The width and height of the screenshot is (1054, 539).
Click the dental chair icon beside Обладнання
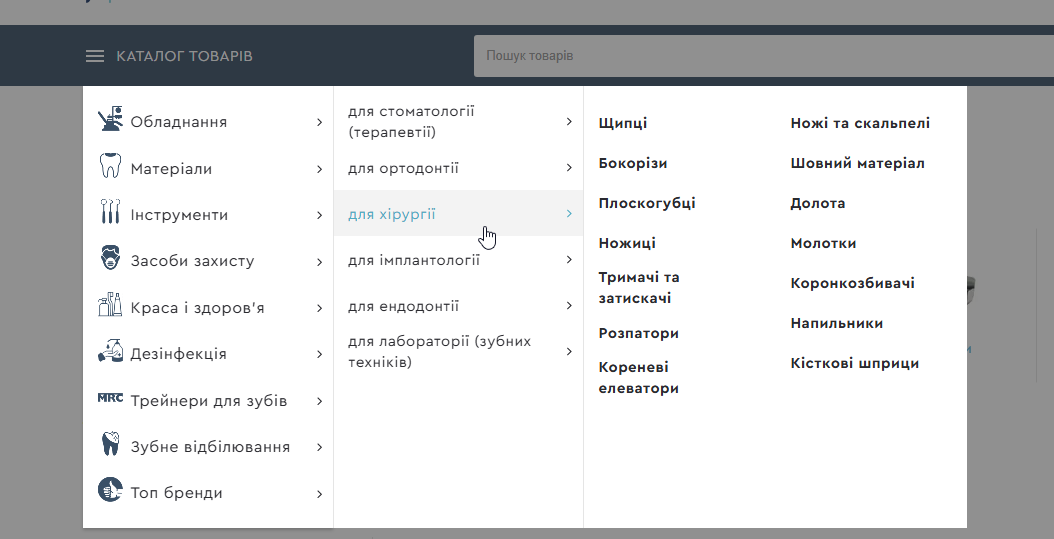tap(110, 121)
